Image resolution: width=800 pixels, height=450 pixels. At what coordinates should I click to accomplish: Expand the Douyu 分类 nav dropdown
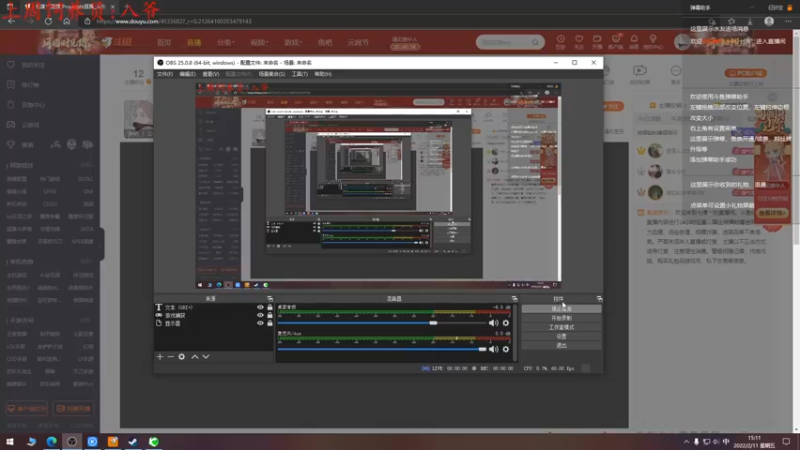click(x=225, y=42)
